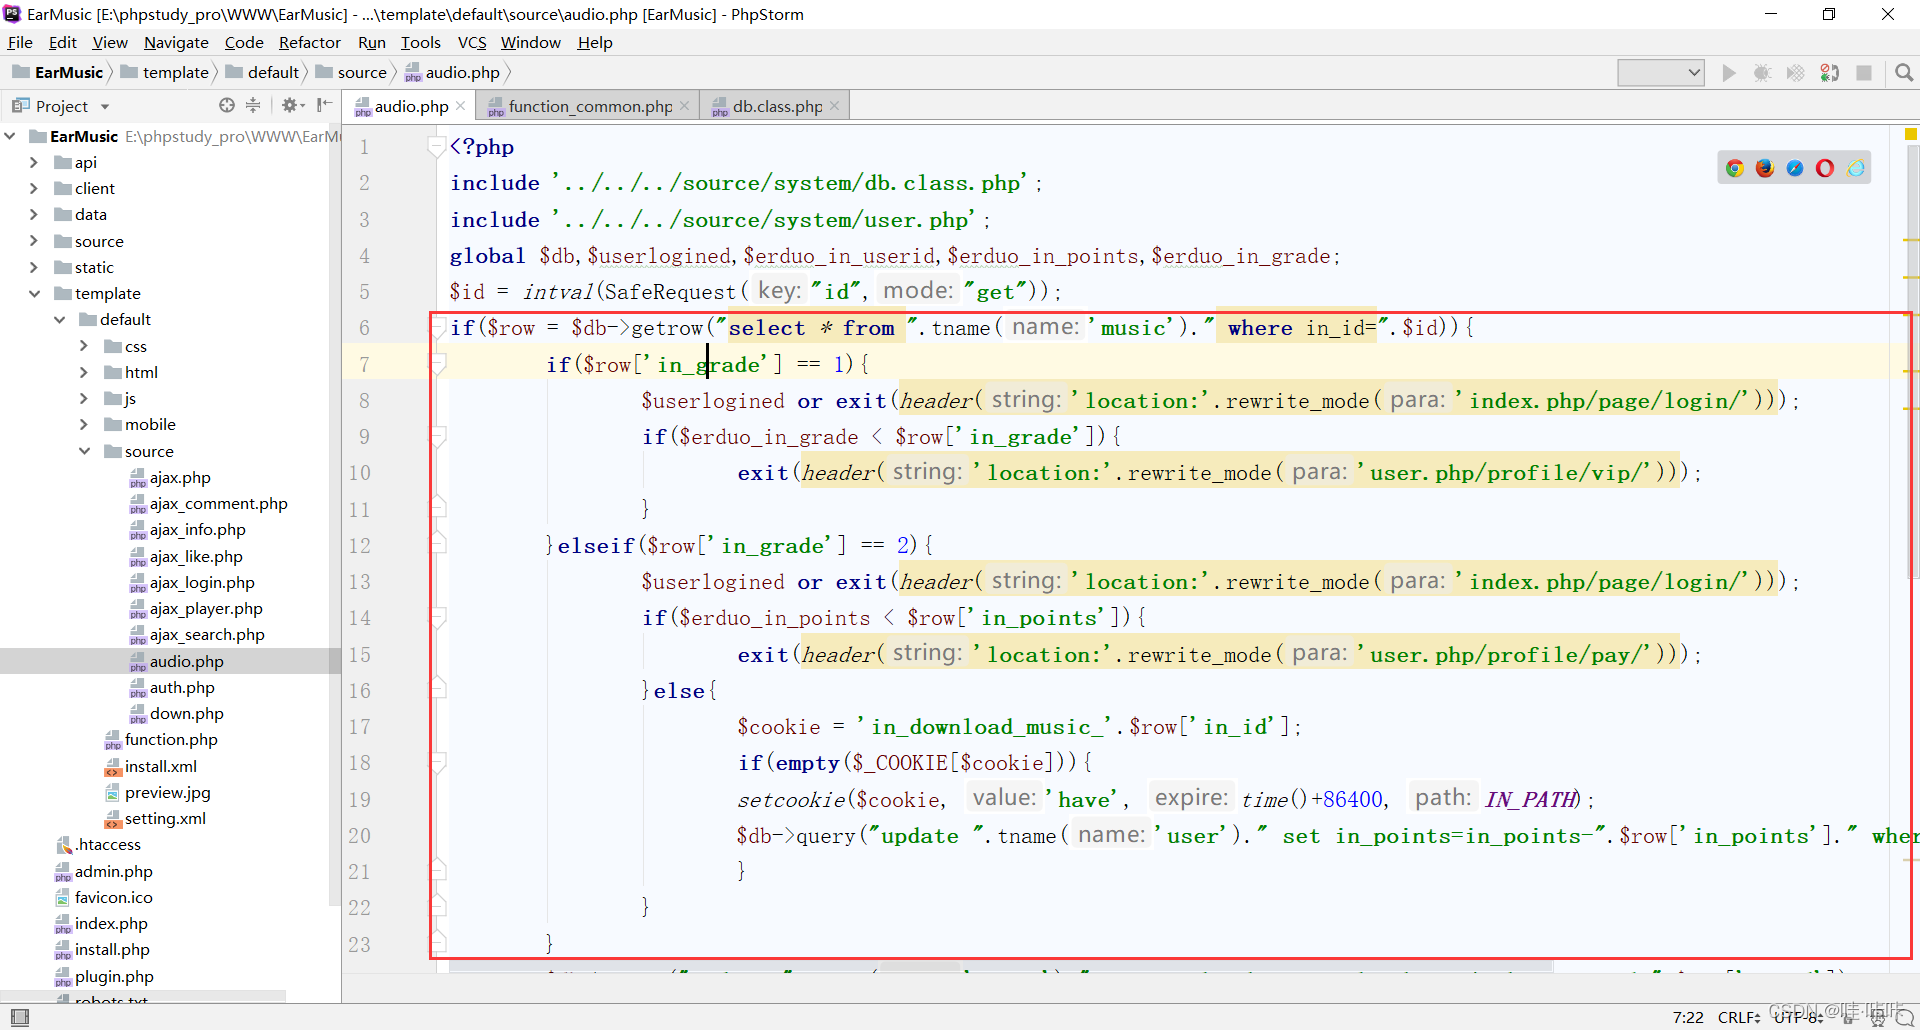Open file in Internet Explorer icon
Image resolution: width=1920 pixels, height=1030 pixels.
coord(1856,168)
